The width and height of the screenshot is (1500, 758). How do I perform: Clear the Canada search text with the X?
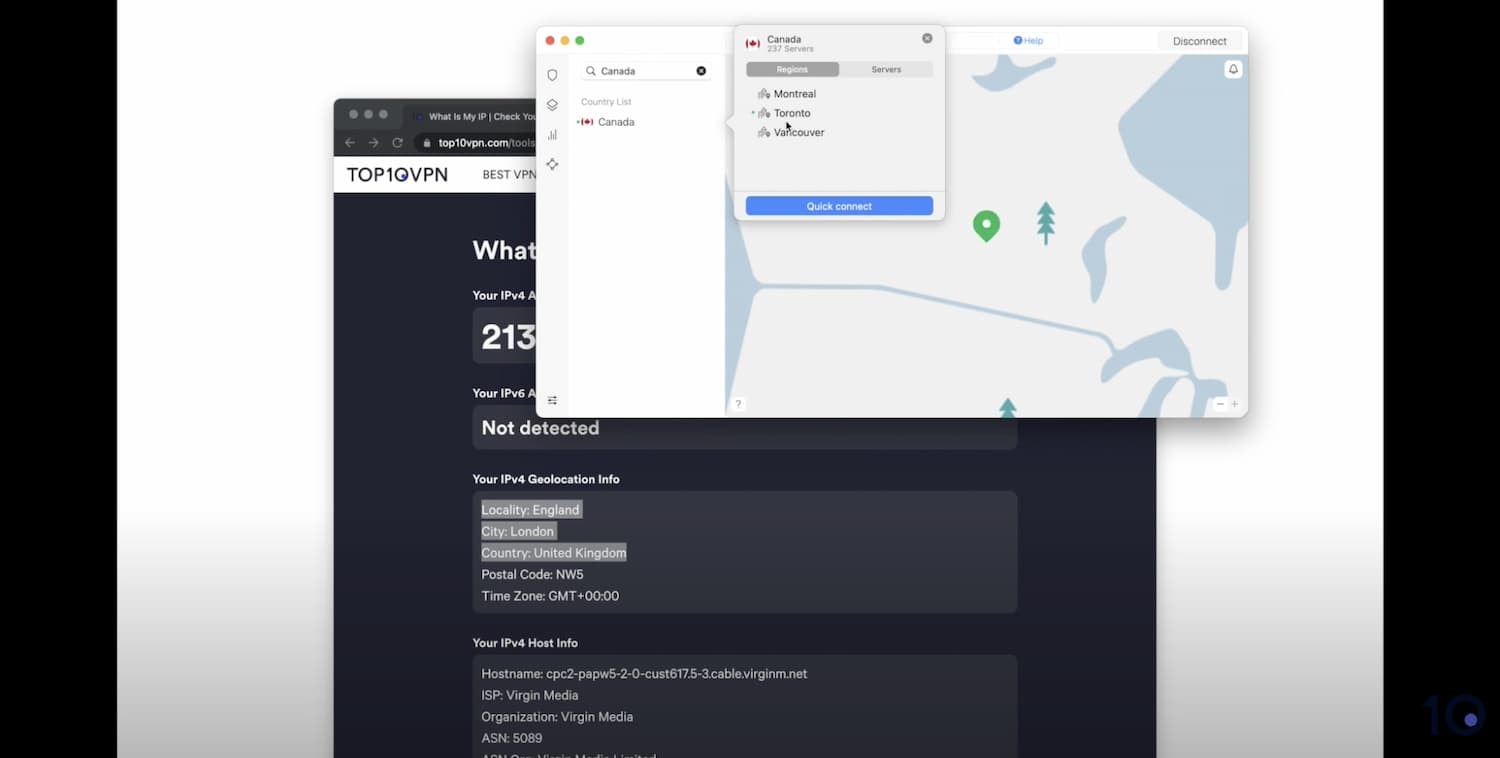(x=701, y=71)
